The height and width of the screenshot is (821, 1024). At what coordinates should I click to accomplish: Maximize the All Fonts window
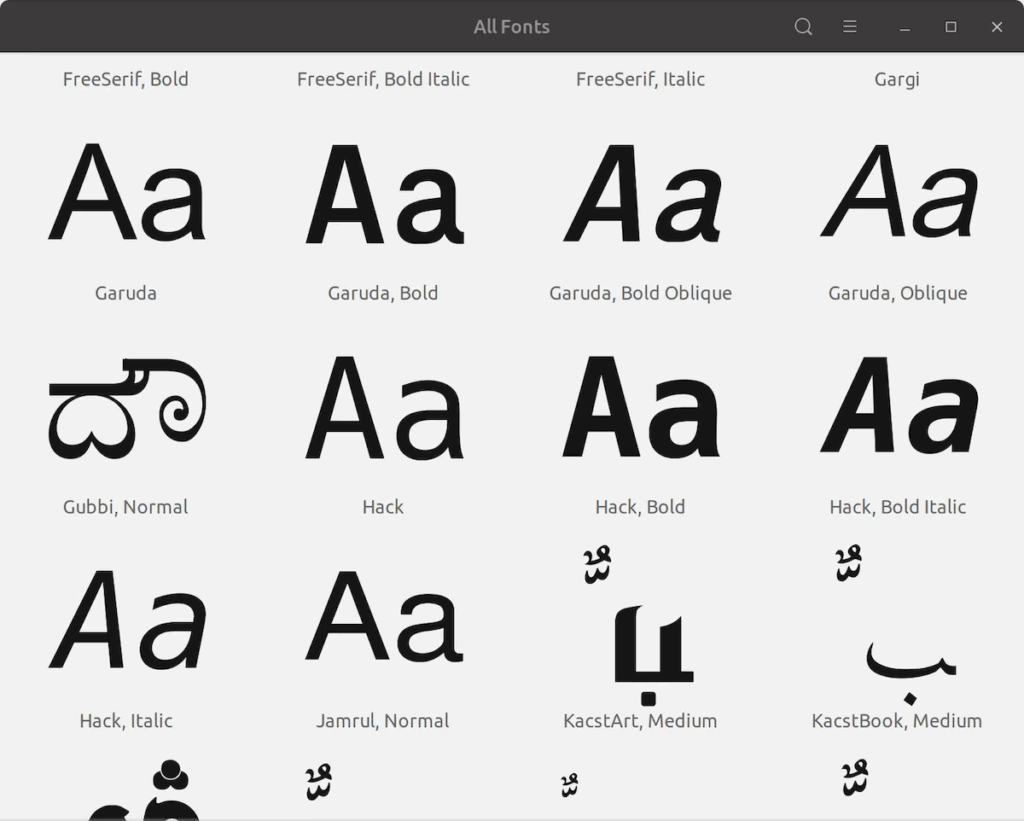click(951, 27)
